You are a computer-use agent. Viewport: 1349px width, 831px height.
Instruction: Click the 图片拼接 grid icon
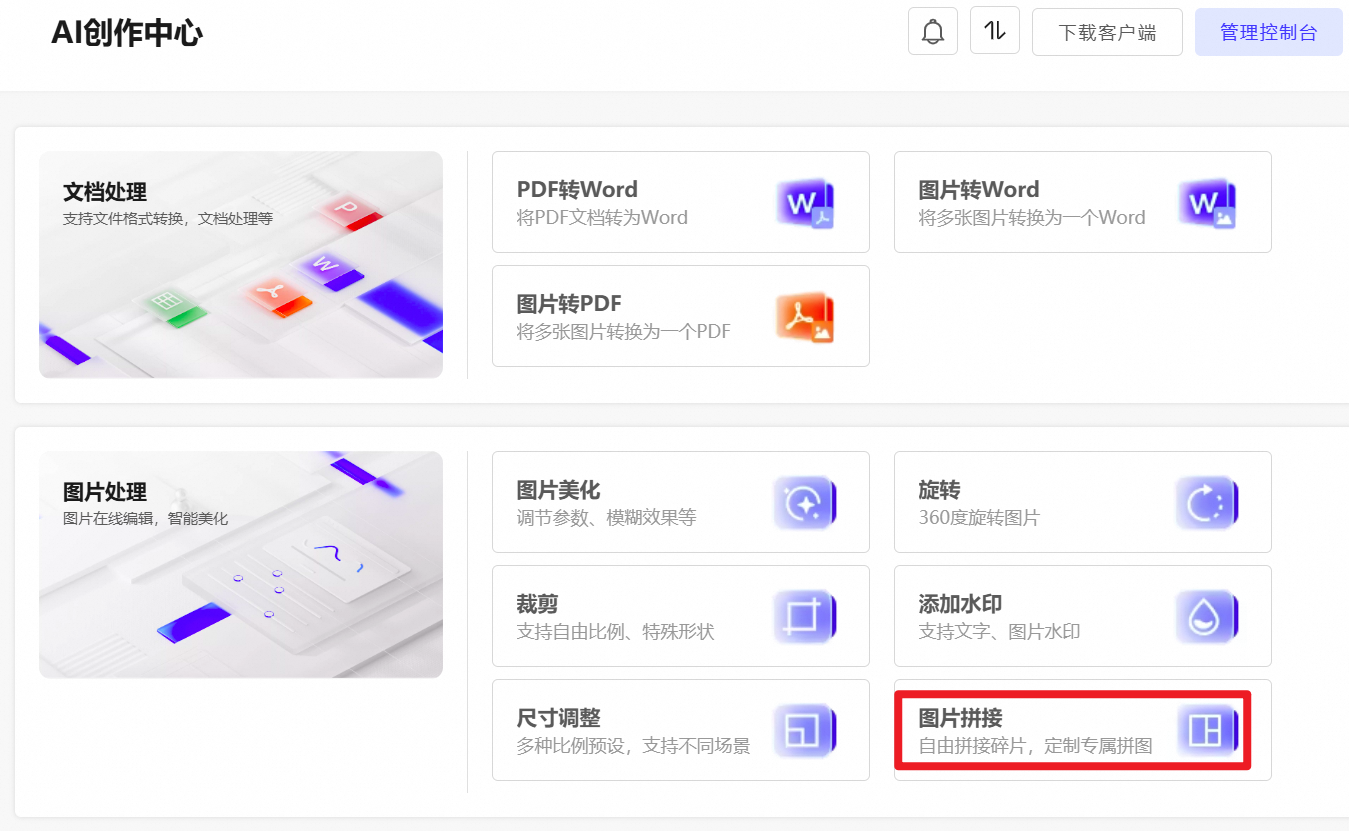pyautogui.click(x=1207, y=731)
